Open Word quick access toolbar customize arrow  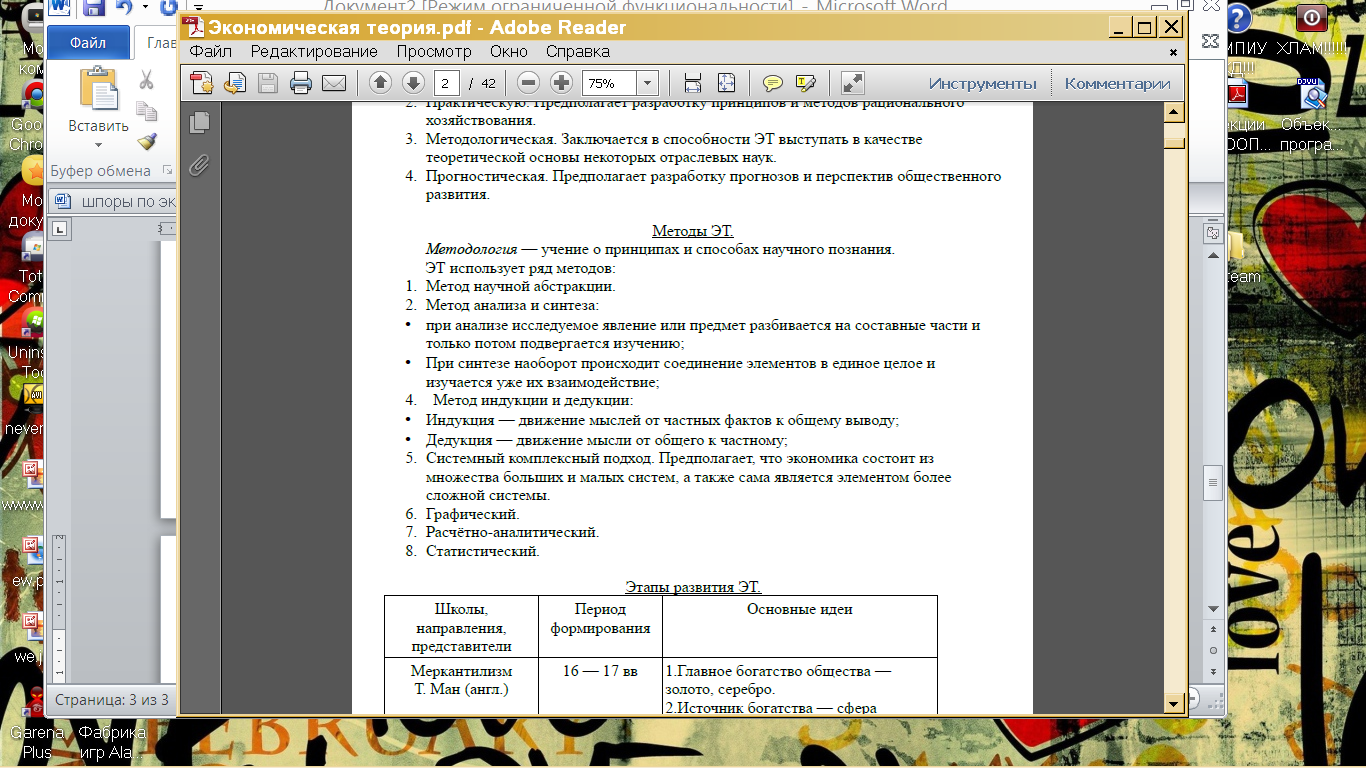[x=199, y=9]
